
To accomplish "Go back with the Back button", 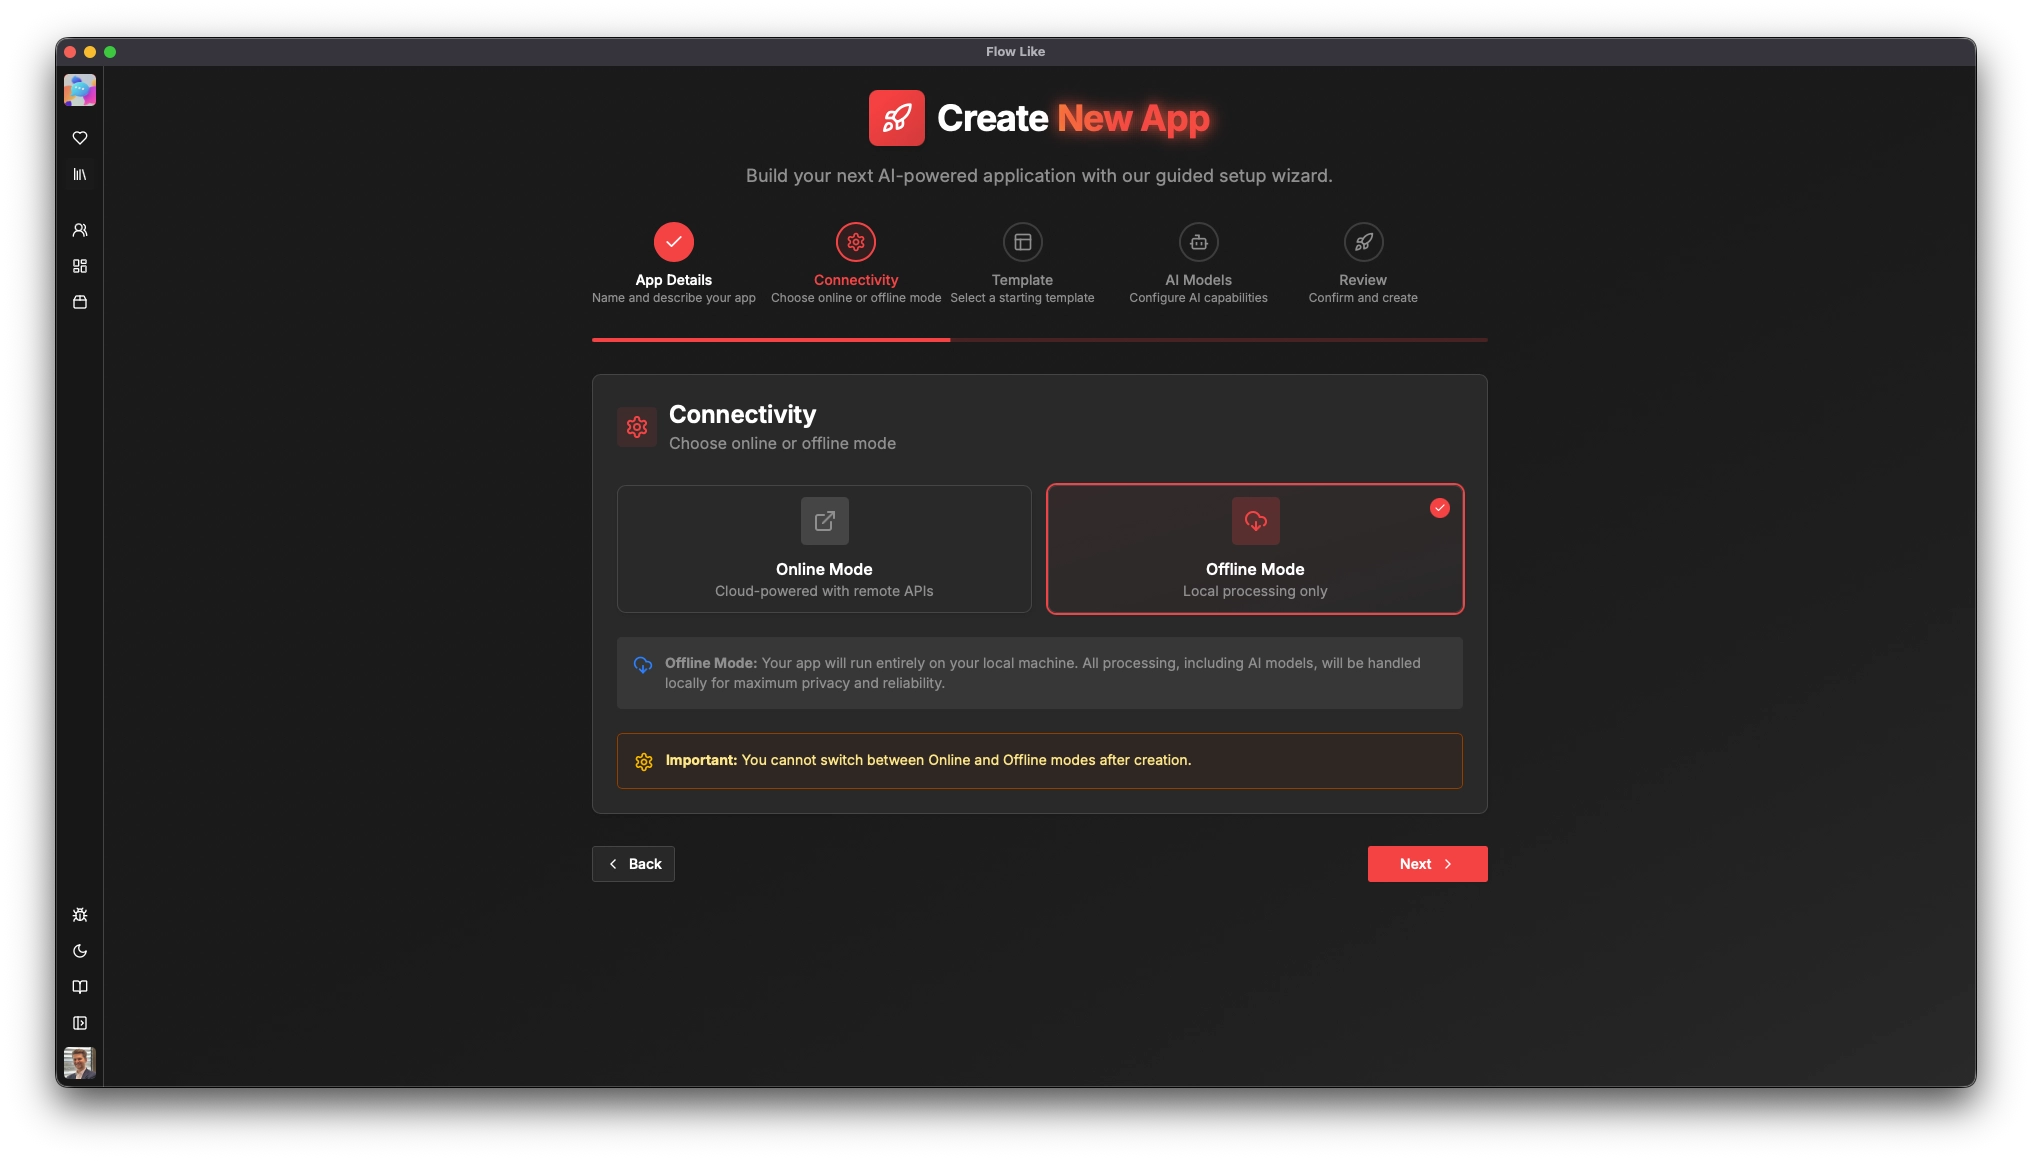I will point(632,863).
